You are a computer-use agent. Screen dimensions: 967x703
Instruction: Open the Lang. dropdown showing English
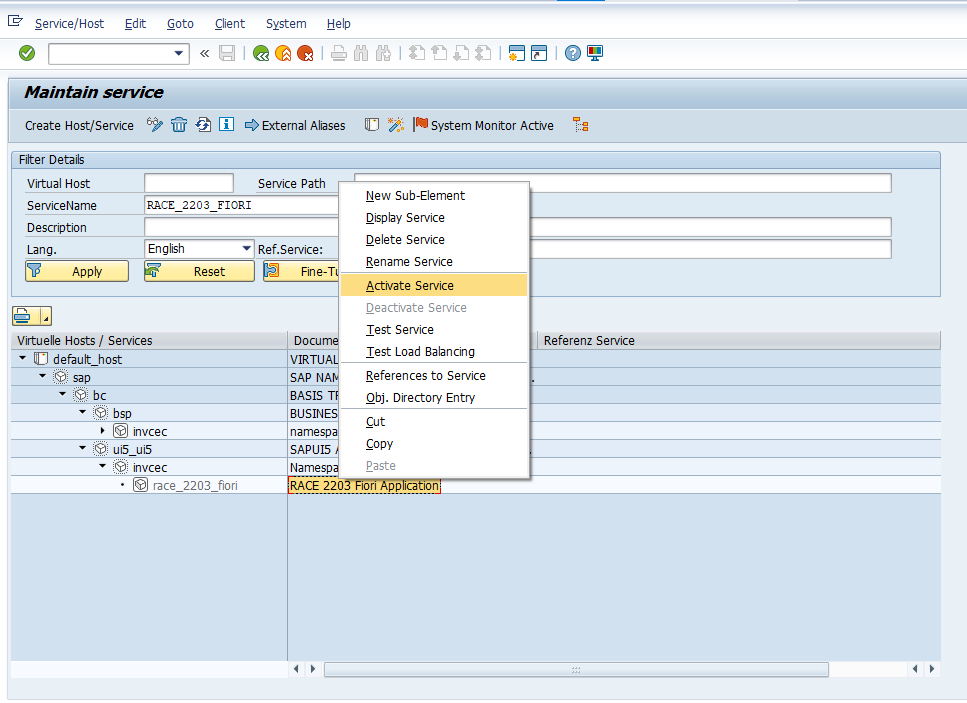246,249
